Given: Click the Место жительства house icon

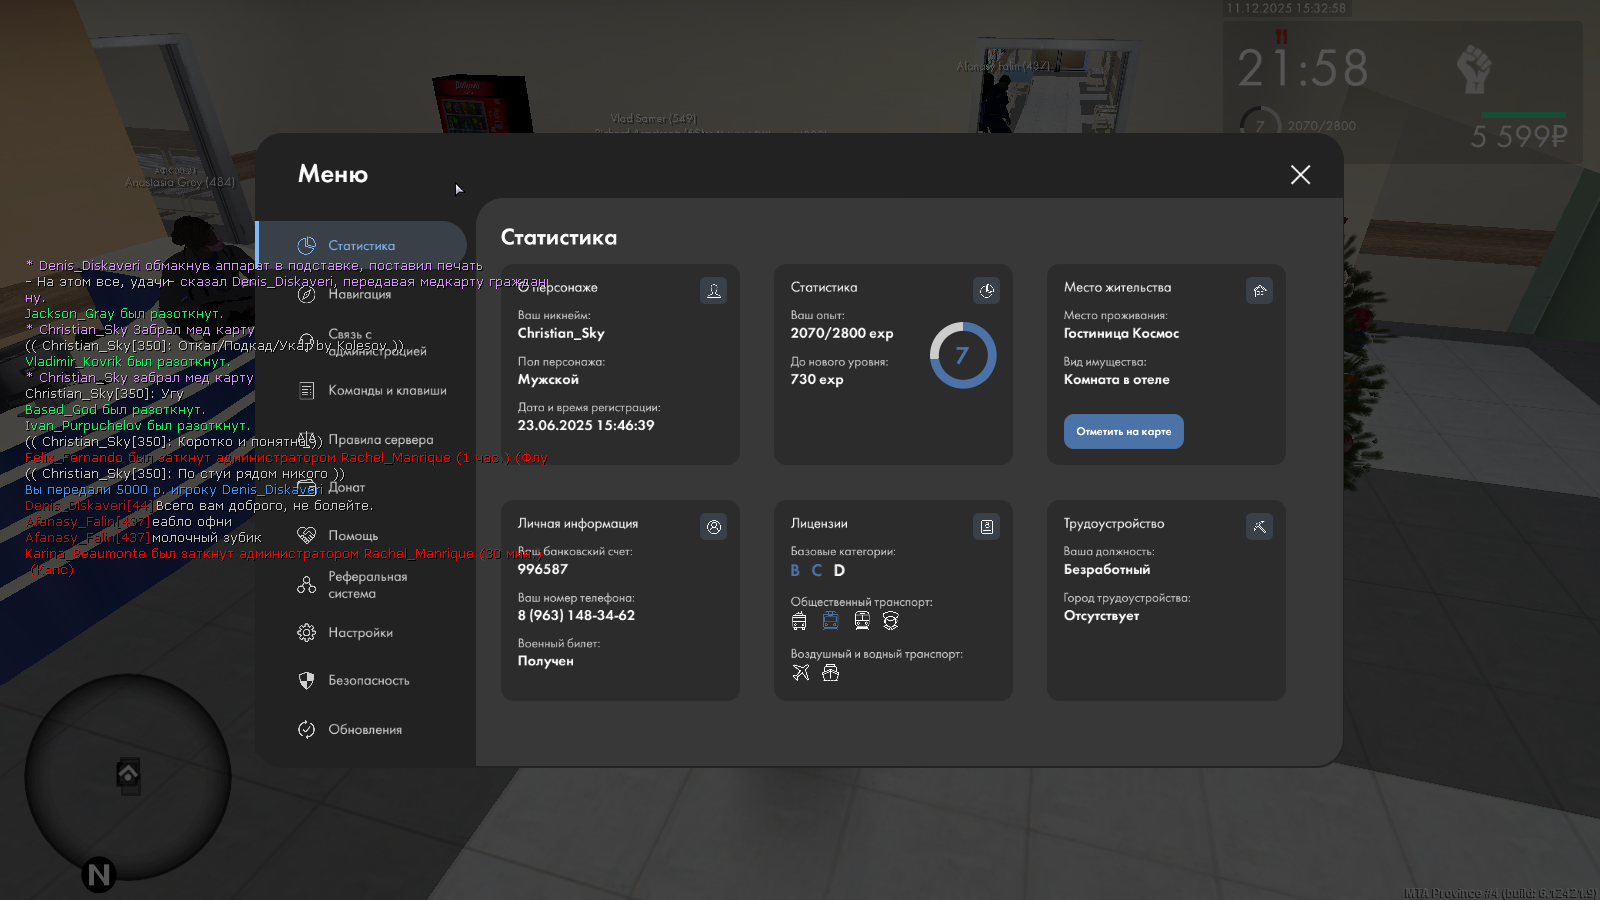Looking at the screenshot, I should coord(1259,291).
